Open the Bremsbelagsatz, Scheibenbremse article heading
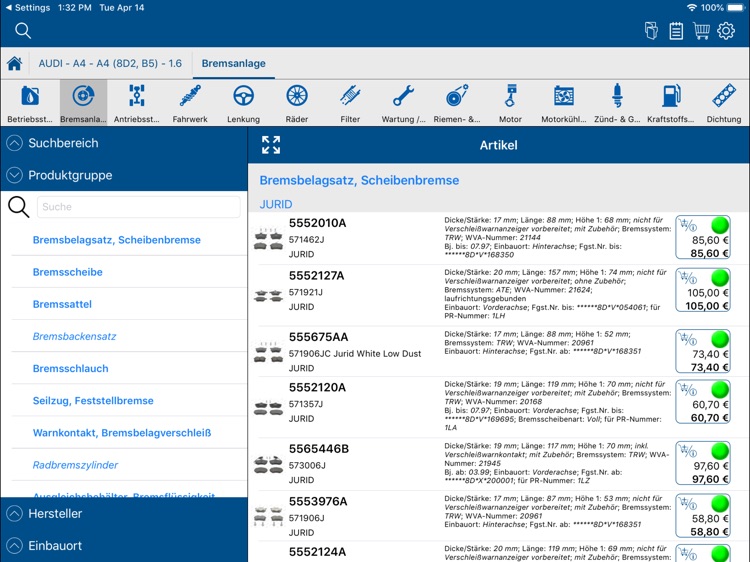Viewport: 750px width, 562px height. [359, 180]
